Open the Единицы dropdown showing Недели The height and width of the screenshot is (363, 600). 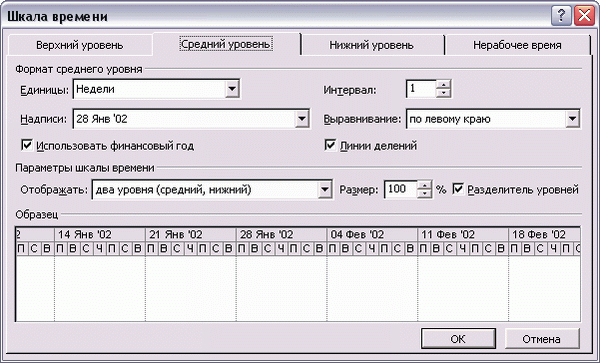pos(157,89)
